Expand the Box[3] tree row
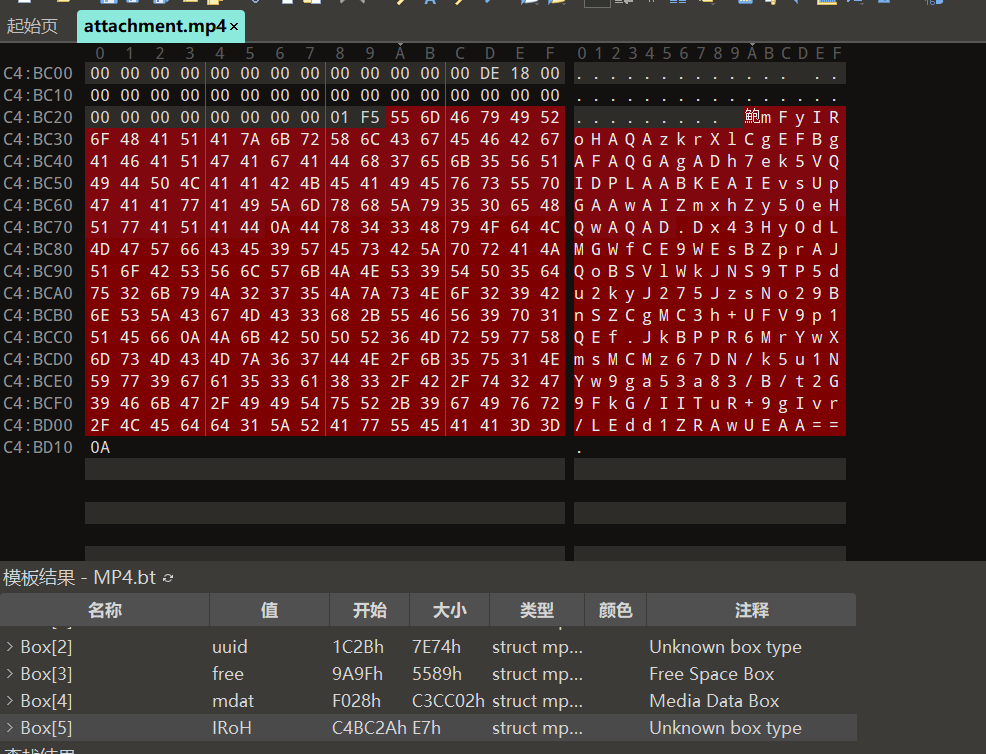The image size is (986, 754). click(x=9, y=674)
